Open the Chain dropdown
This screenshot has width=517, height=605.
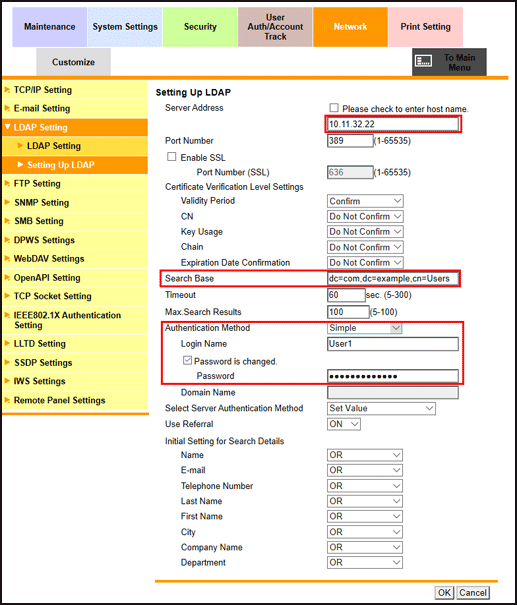(x=365, y=247)
